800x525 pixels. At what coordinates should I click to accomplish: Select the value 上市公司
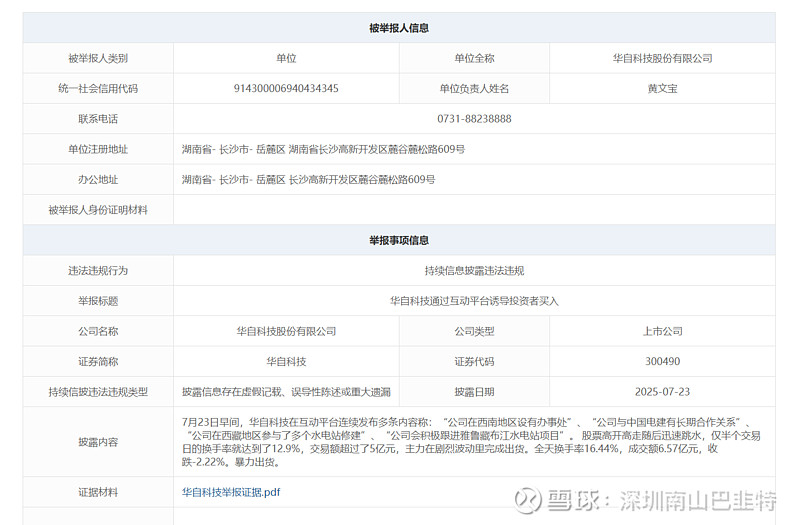click(663, 331)
